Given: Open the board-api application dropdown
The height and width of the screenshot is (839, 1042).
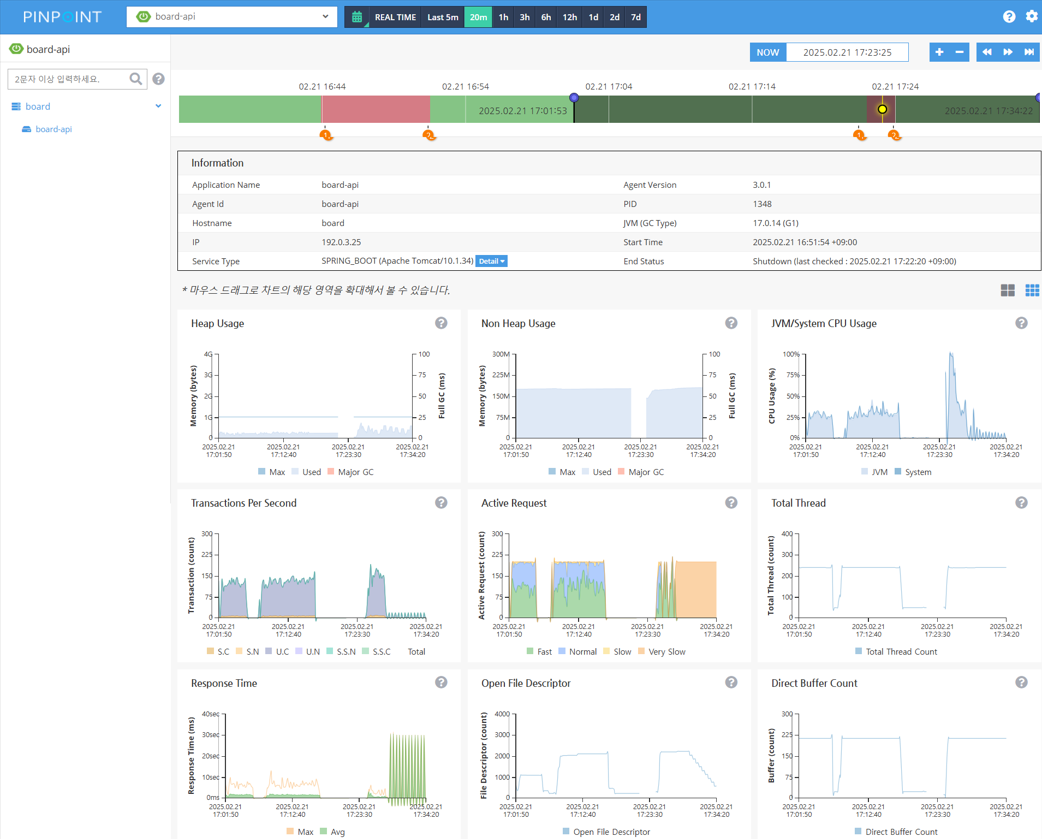Looking at the screenshot, I should [231, 17].
